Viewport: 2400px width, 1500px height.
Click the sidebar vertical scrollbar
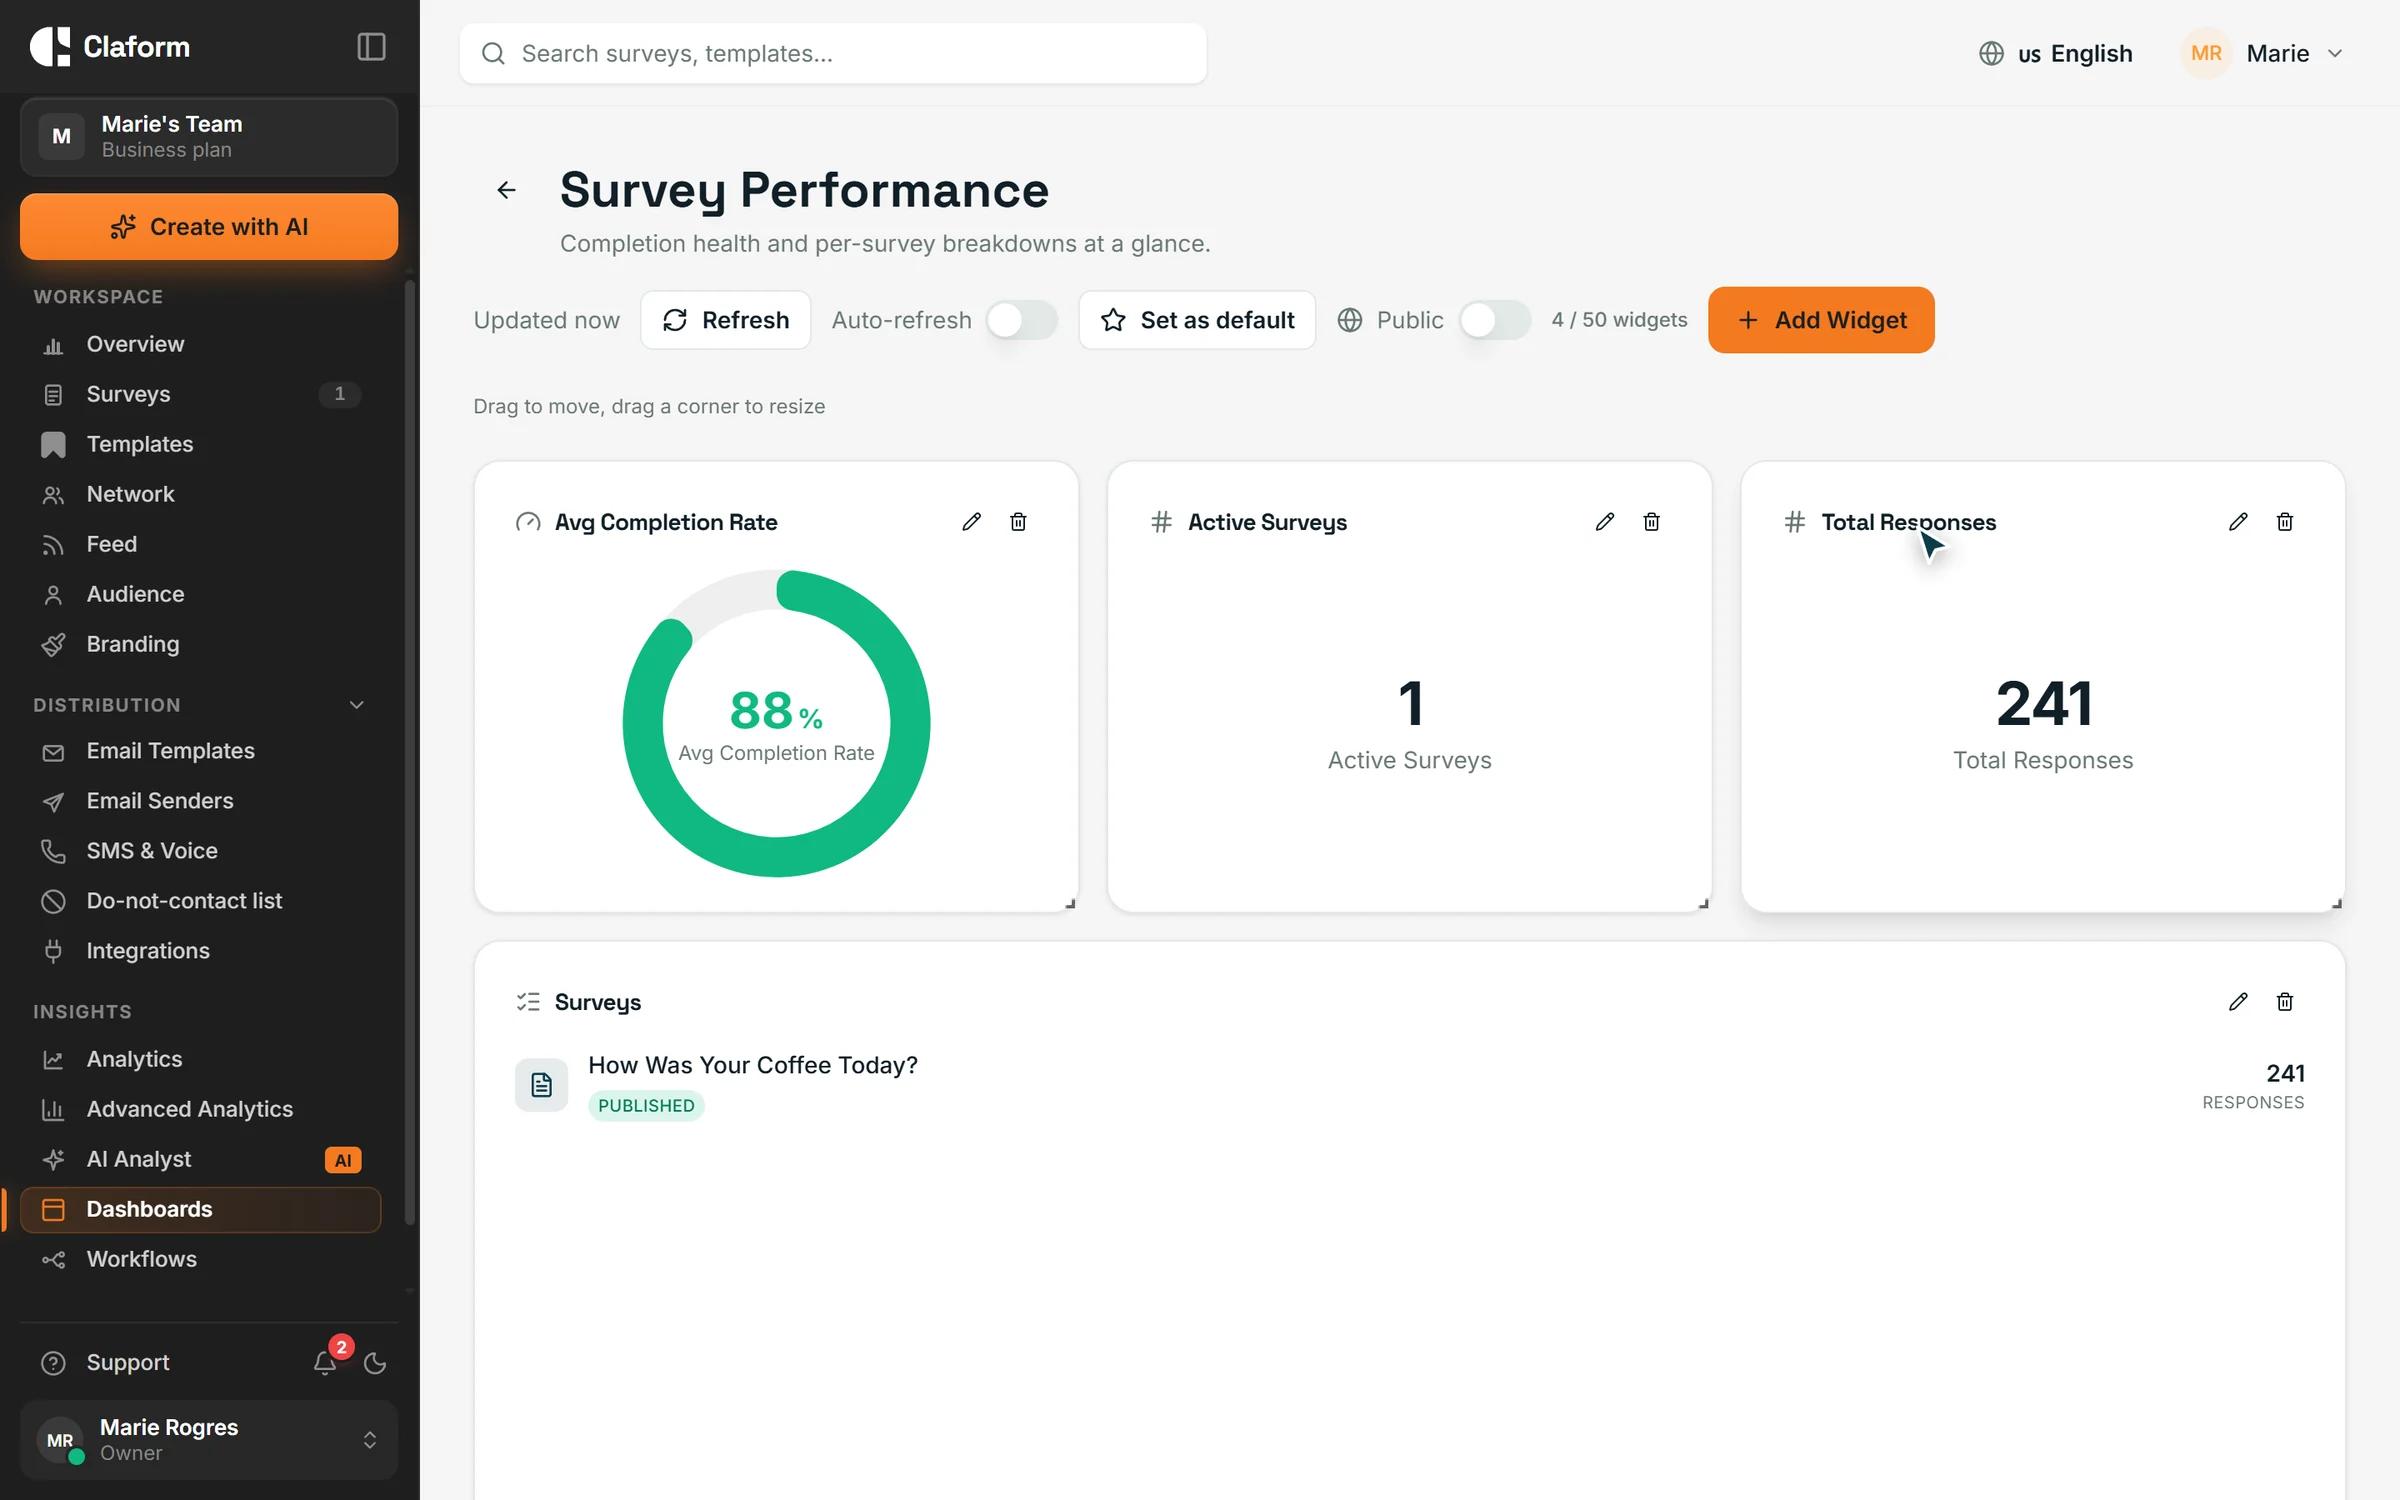(x=409, y=752)
